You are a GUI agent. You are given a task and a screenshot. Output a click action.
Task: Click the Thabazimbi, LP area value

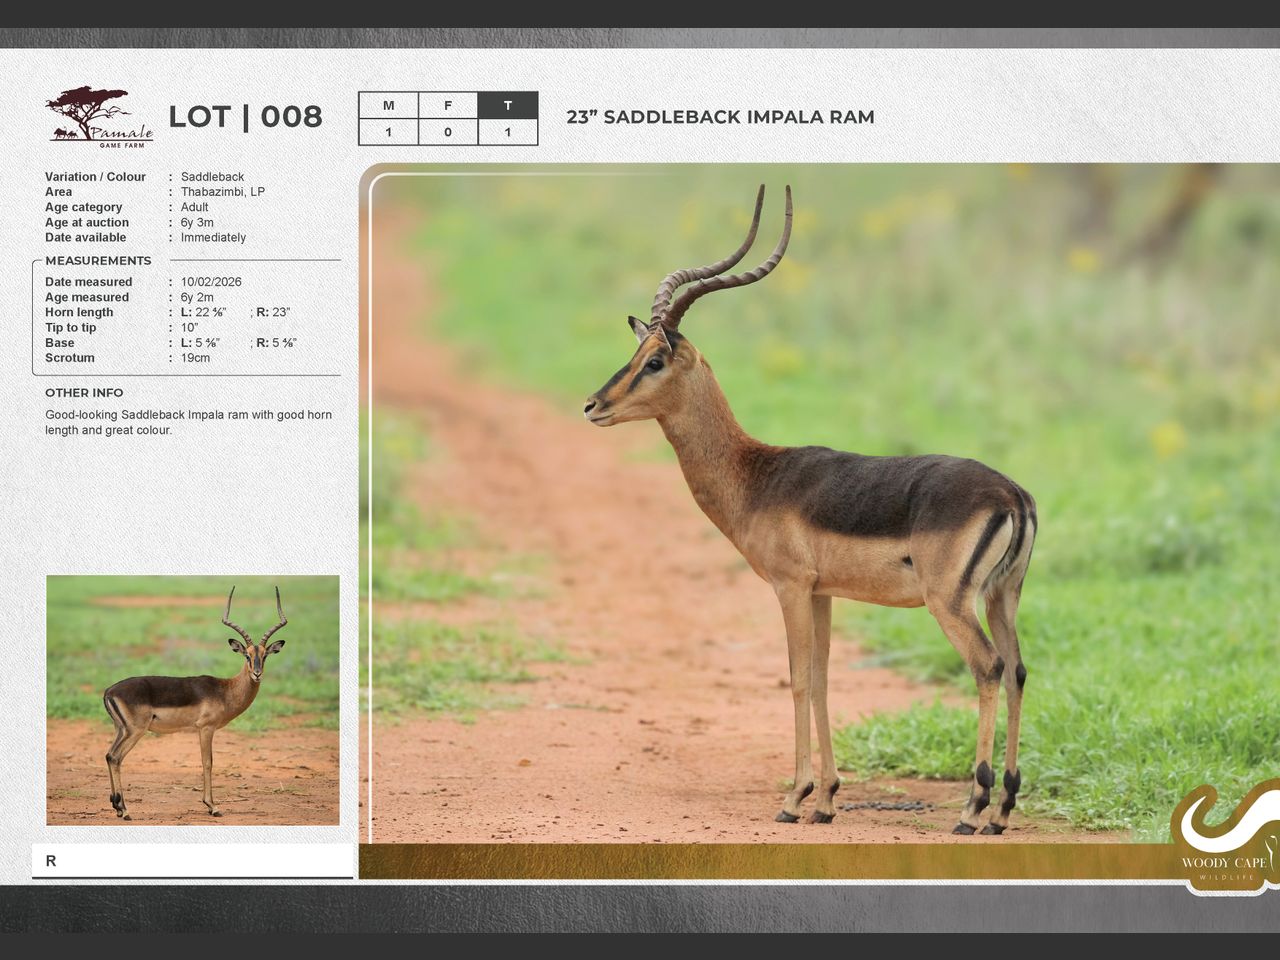coord(223,192)
